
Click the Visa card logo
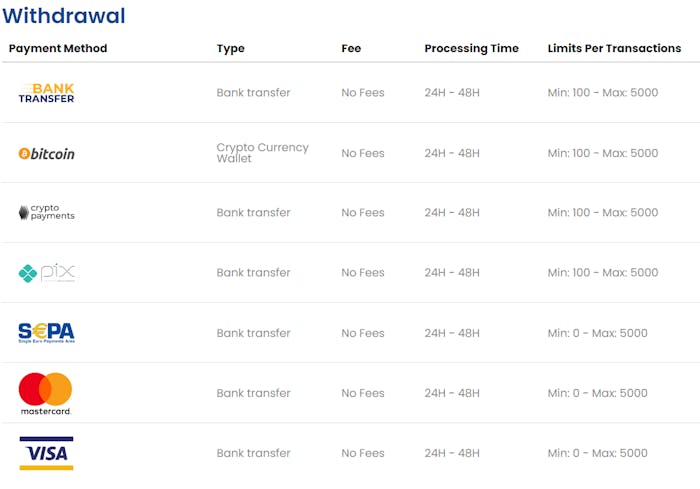(46, 453)
